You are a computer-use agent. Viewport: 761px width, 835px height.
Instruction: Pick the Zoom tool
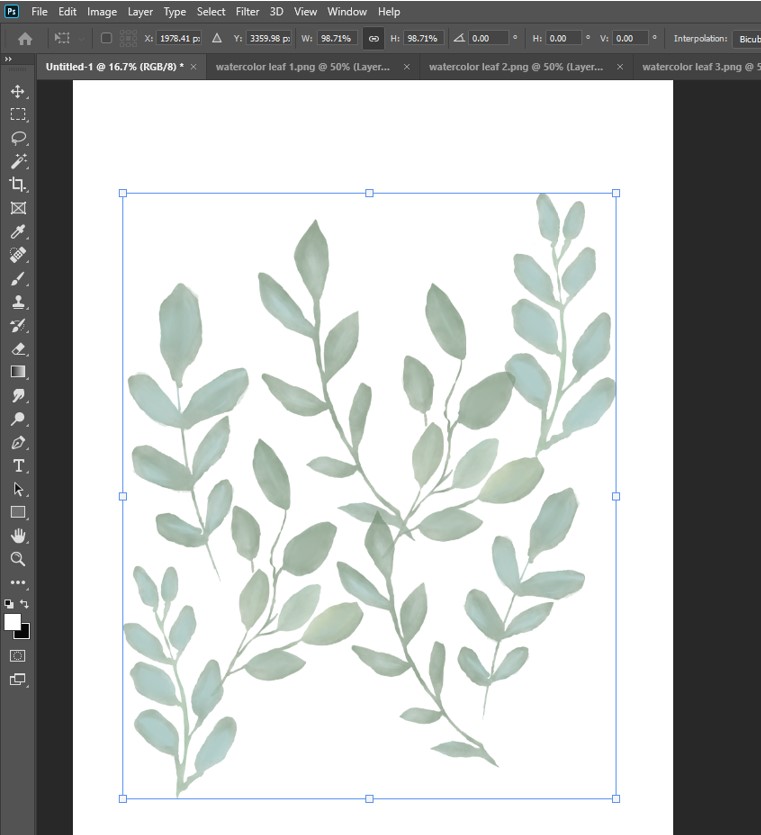[x=18, y=559]
